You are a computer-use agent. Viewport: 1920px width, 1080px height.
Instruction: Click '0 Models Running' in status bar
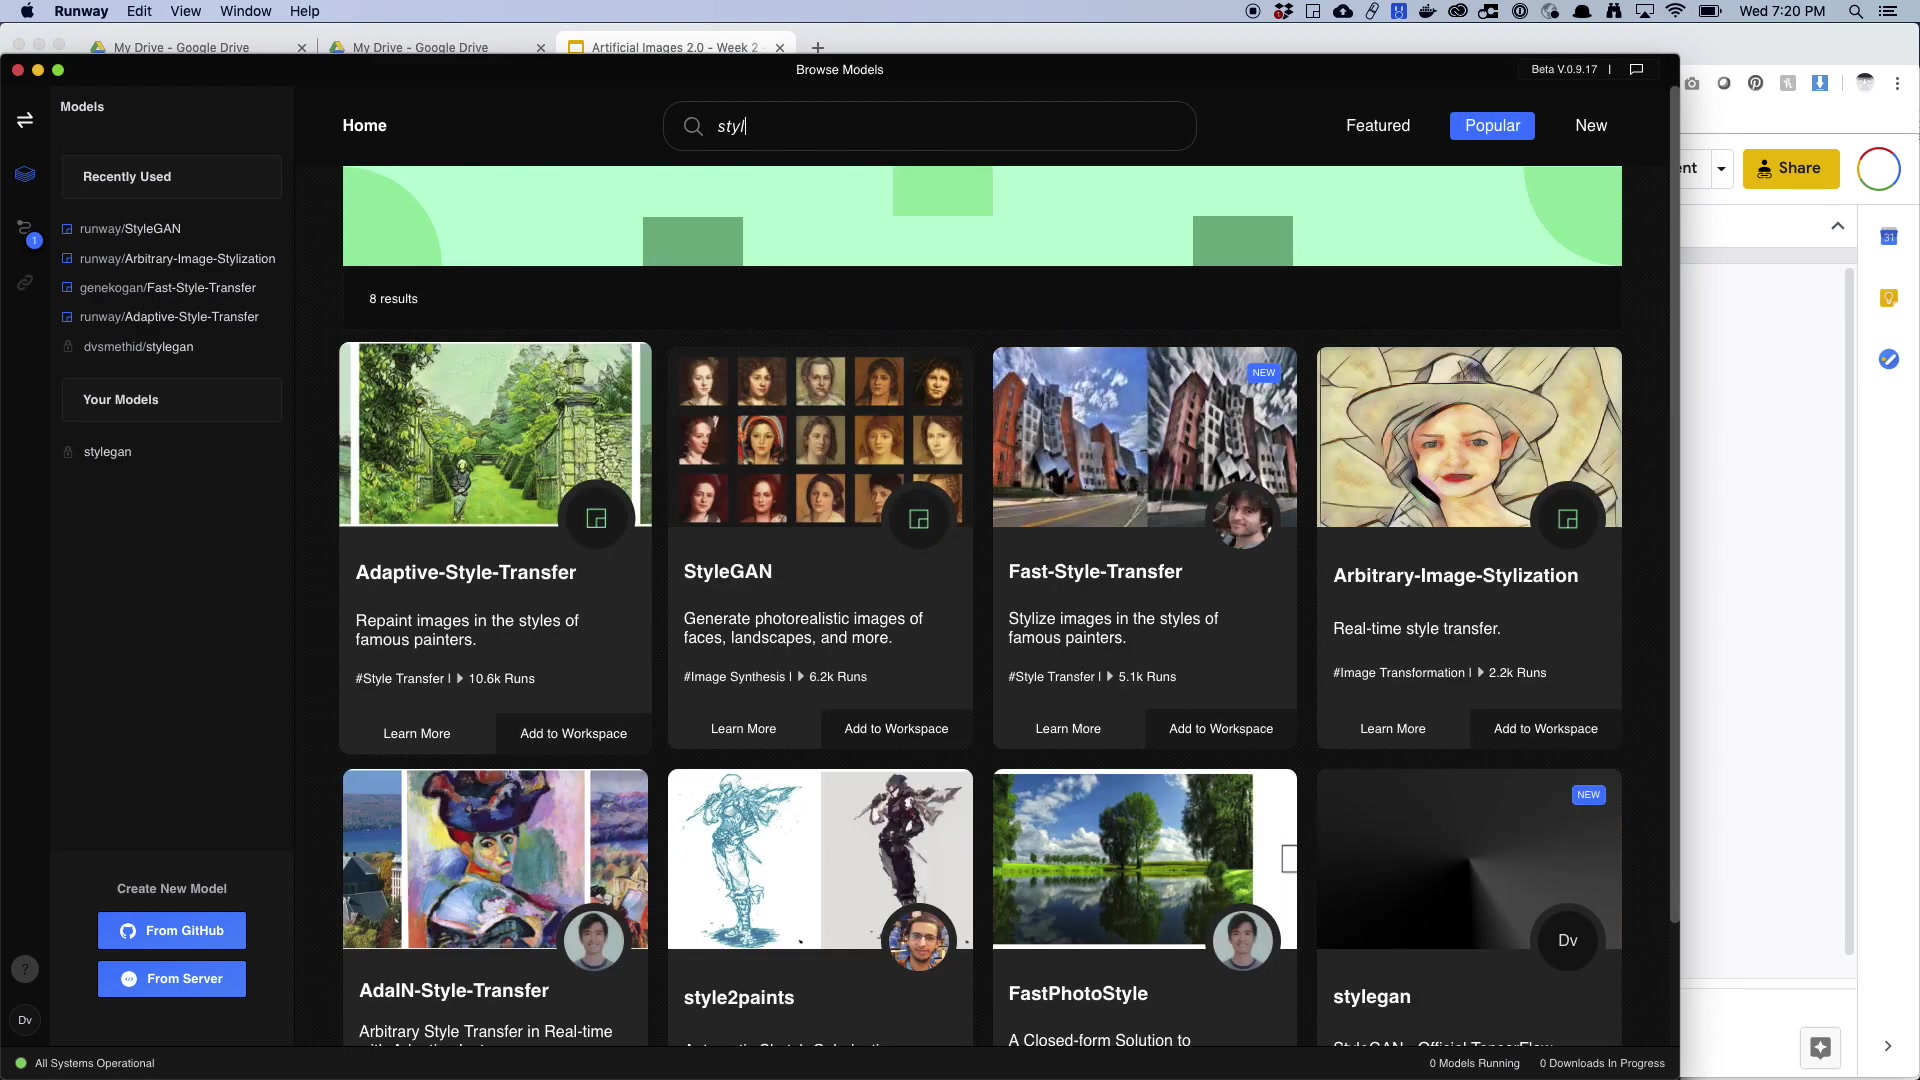point(1474,1064)
